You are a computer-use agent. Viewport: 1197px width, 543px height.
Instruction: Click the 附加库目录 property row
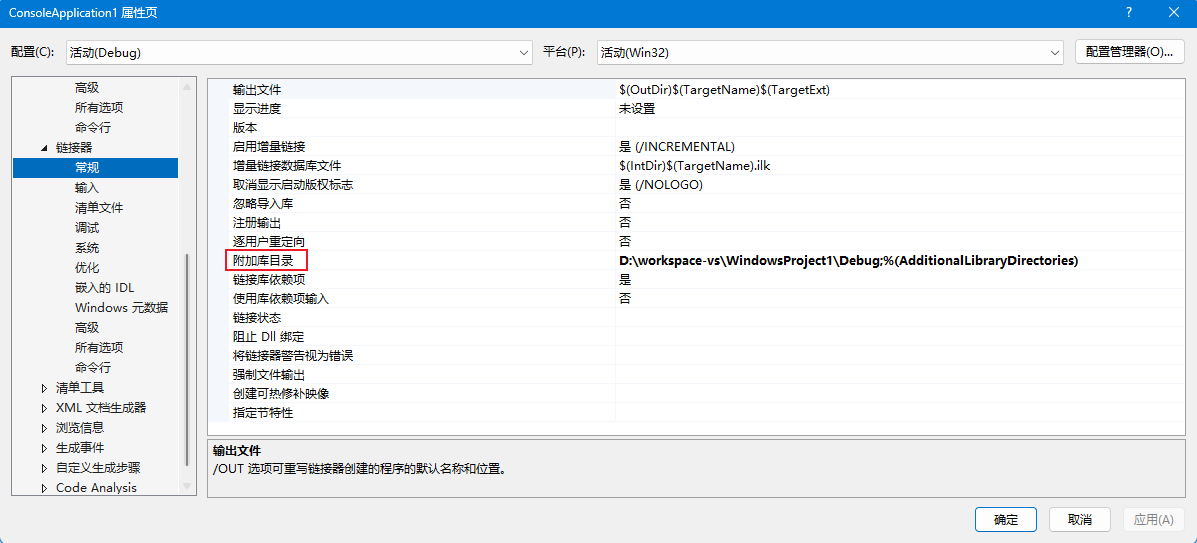[x=264, y=261]
